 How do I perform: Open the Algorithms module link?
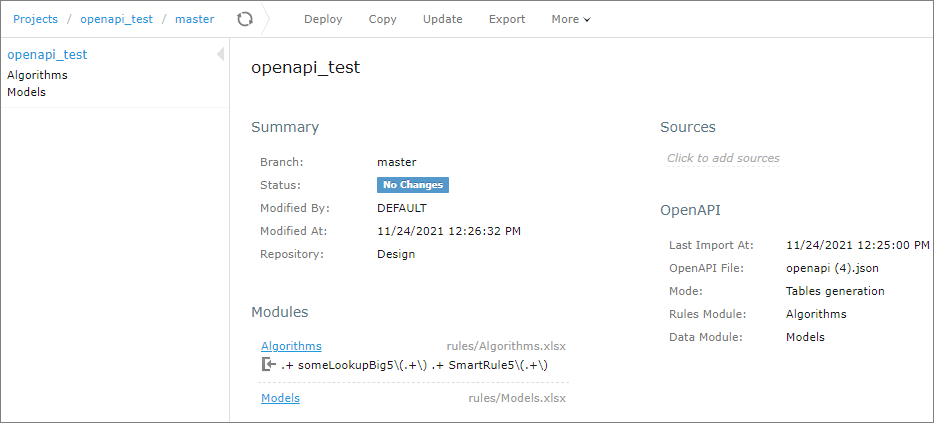(x=291, y=346)
